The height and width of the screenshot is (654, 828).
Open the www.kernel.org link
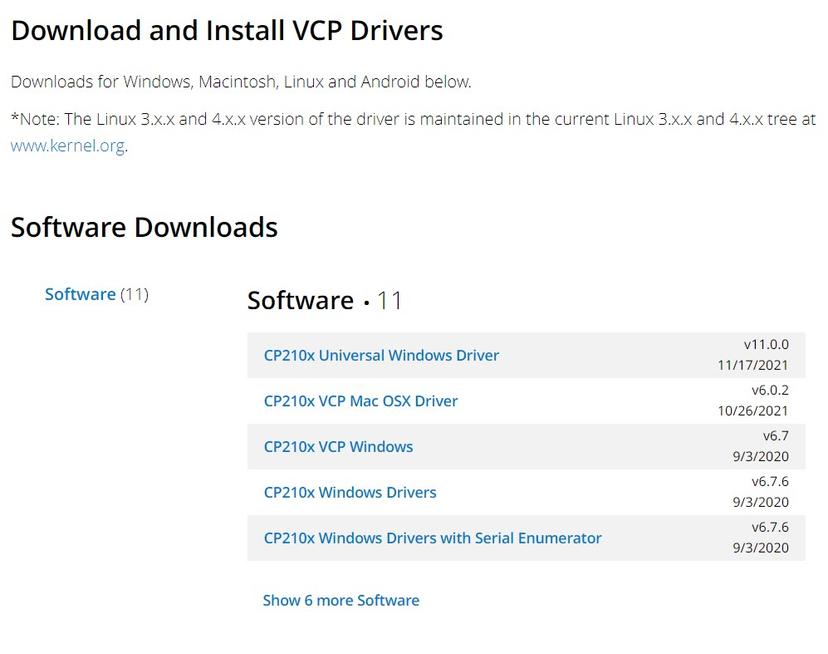click(x=67, y=146)
